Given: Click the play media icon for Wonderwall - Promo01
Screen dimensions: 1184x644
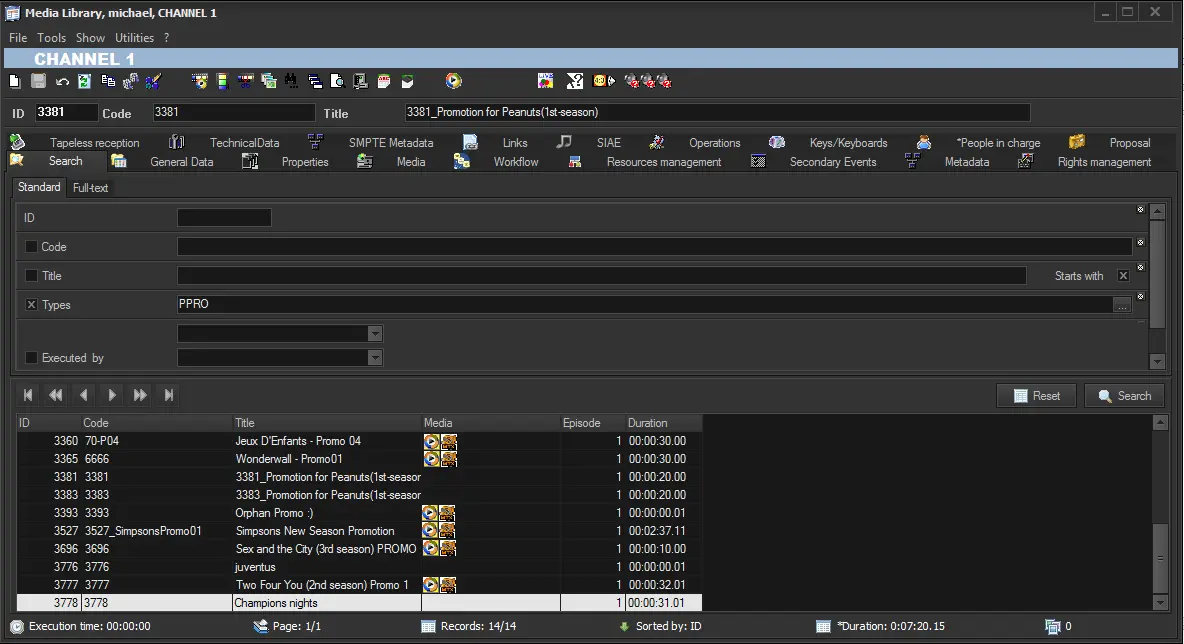Looking at the screenshot, I should [431, 459].
